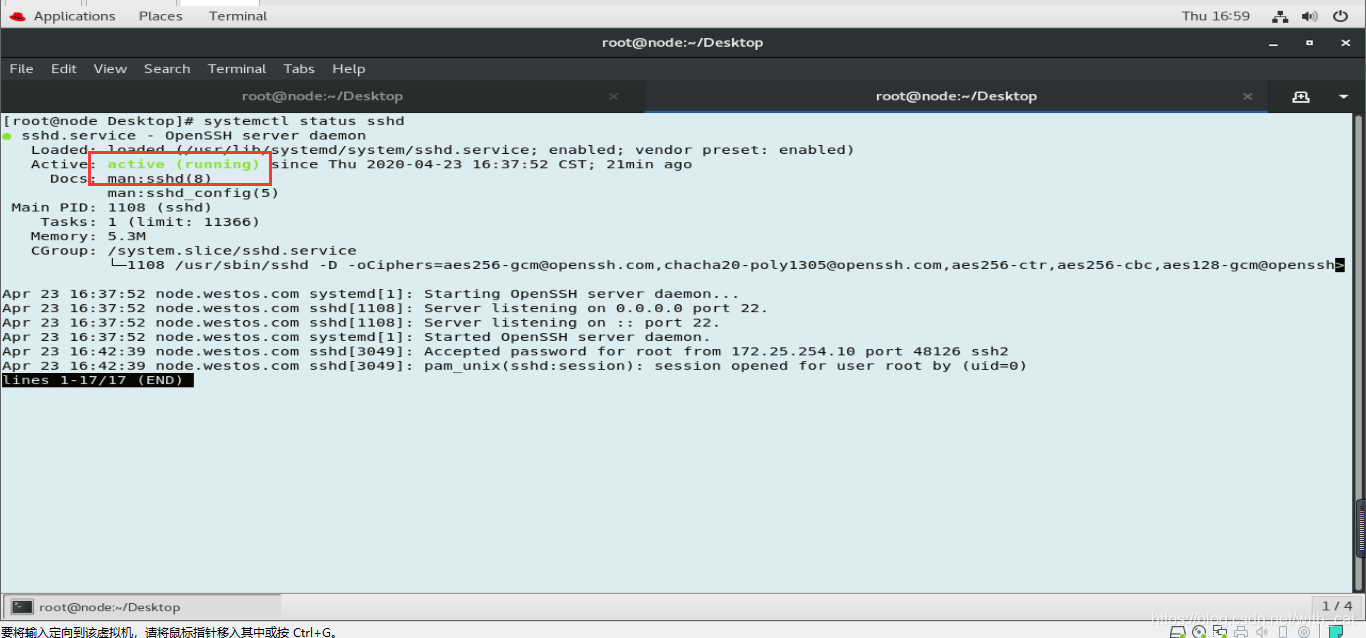Close the inactive root@node:~/Desktop tab
The width and height of the screenshot is (1366, 638).
(613, 96)
